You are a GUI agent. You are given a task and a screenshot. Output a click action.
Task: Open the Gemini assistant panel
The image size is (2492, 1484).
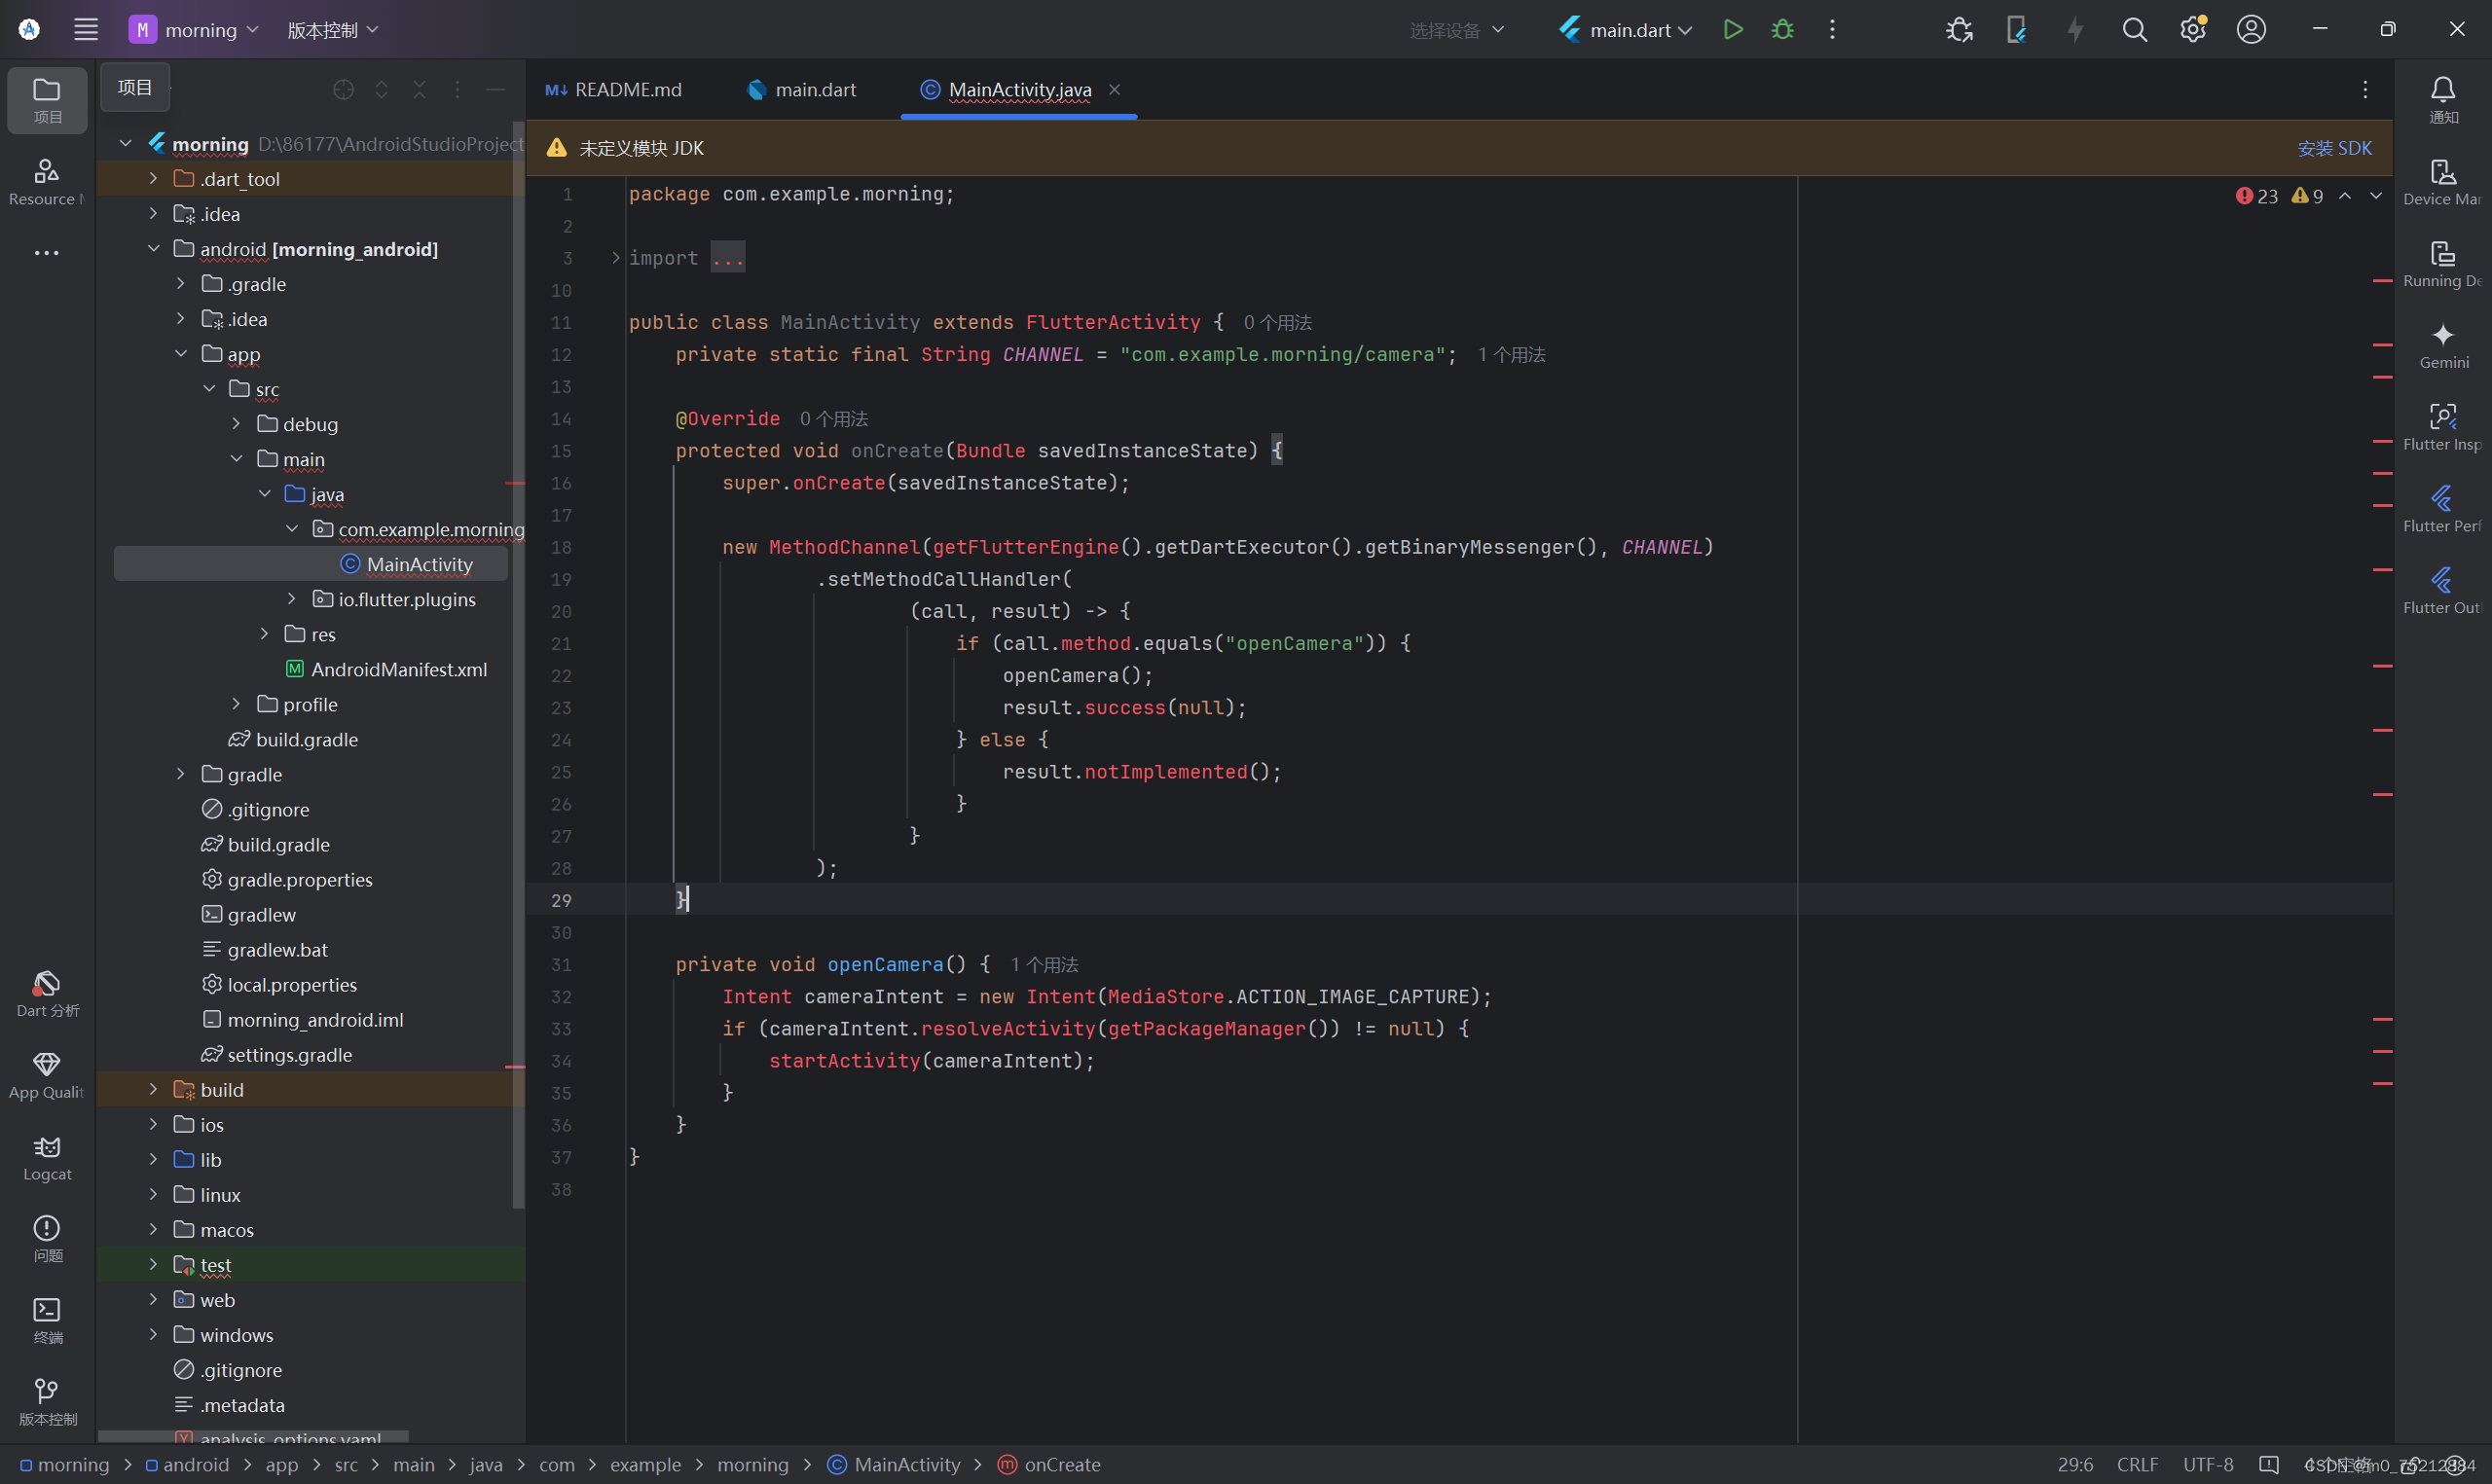[x=2443, y=345]
